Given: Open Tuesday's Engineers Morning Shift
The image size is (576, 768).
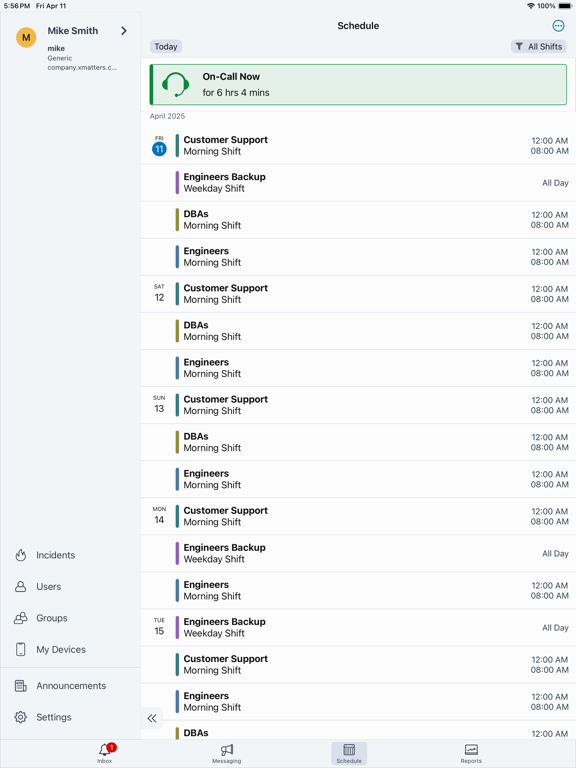Looking at the screenshot, I should [x=358, y=701].
